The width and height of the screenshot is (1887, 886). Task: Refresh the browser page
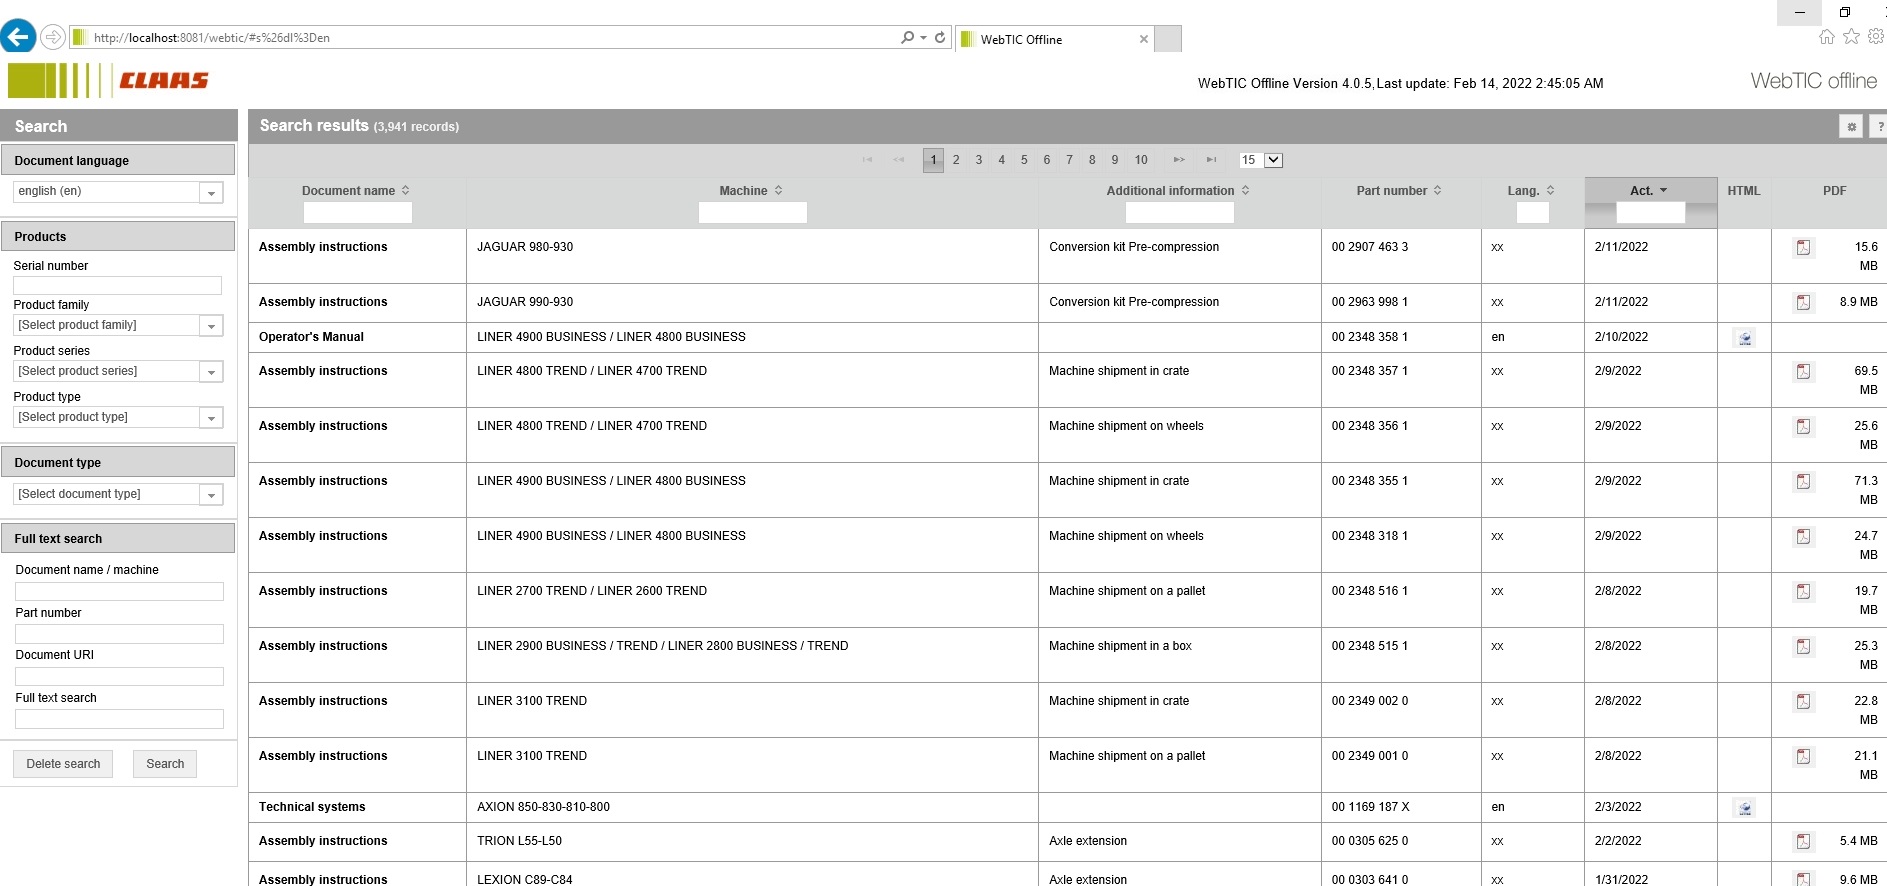coord(940,37)
